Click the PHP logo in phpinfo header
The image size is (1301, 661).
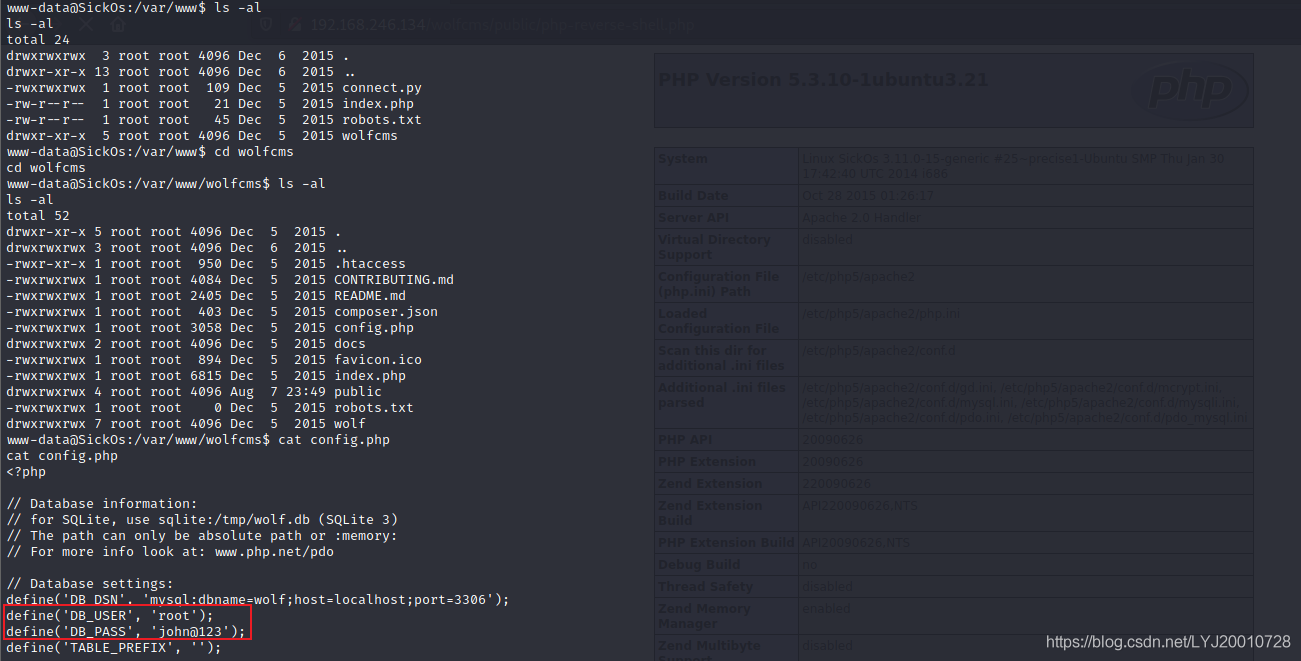1189,90
